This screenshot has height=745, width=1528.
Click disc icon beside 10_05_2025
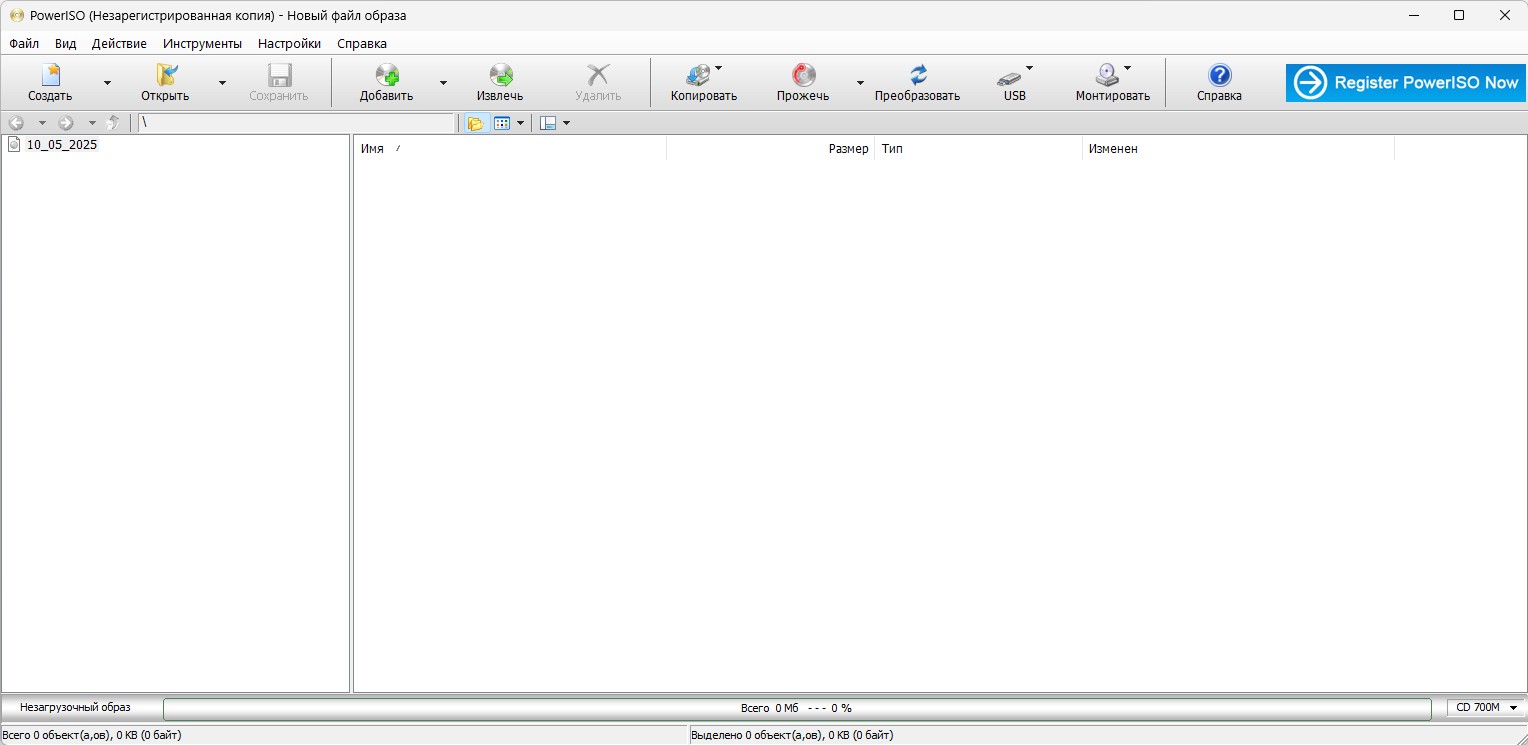click(x=14, y=145)
